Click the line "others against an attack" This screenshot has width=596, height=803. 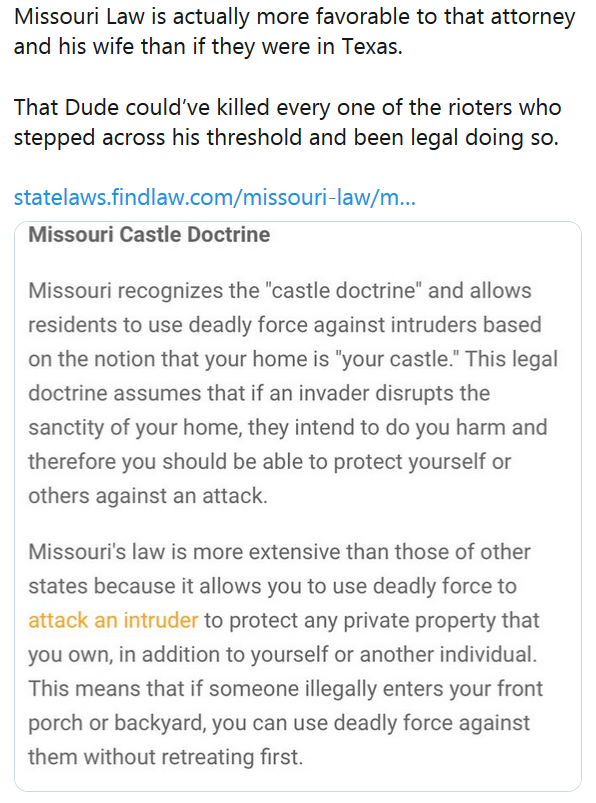tap(148, 496)
